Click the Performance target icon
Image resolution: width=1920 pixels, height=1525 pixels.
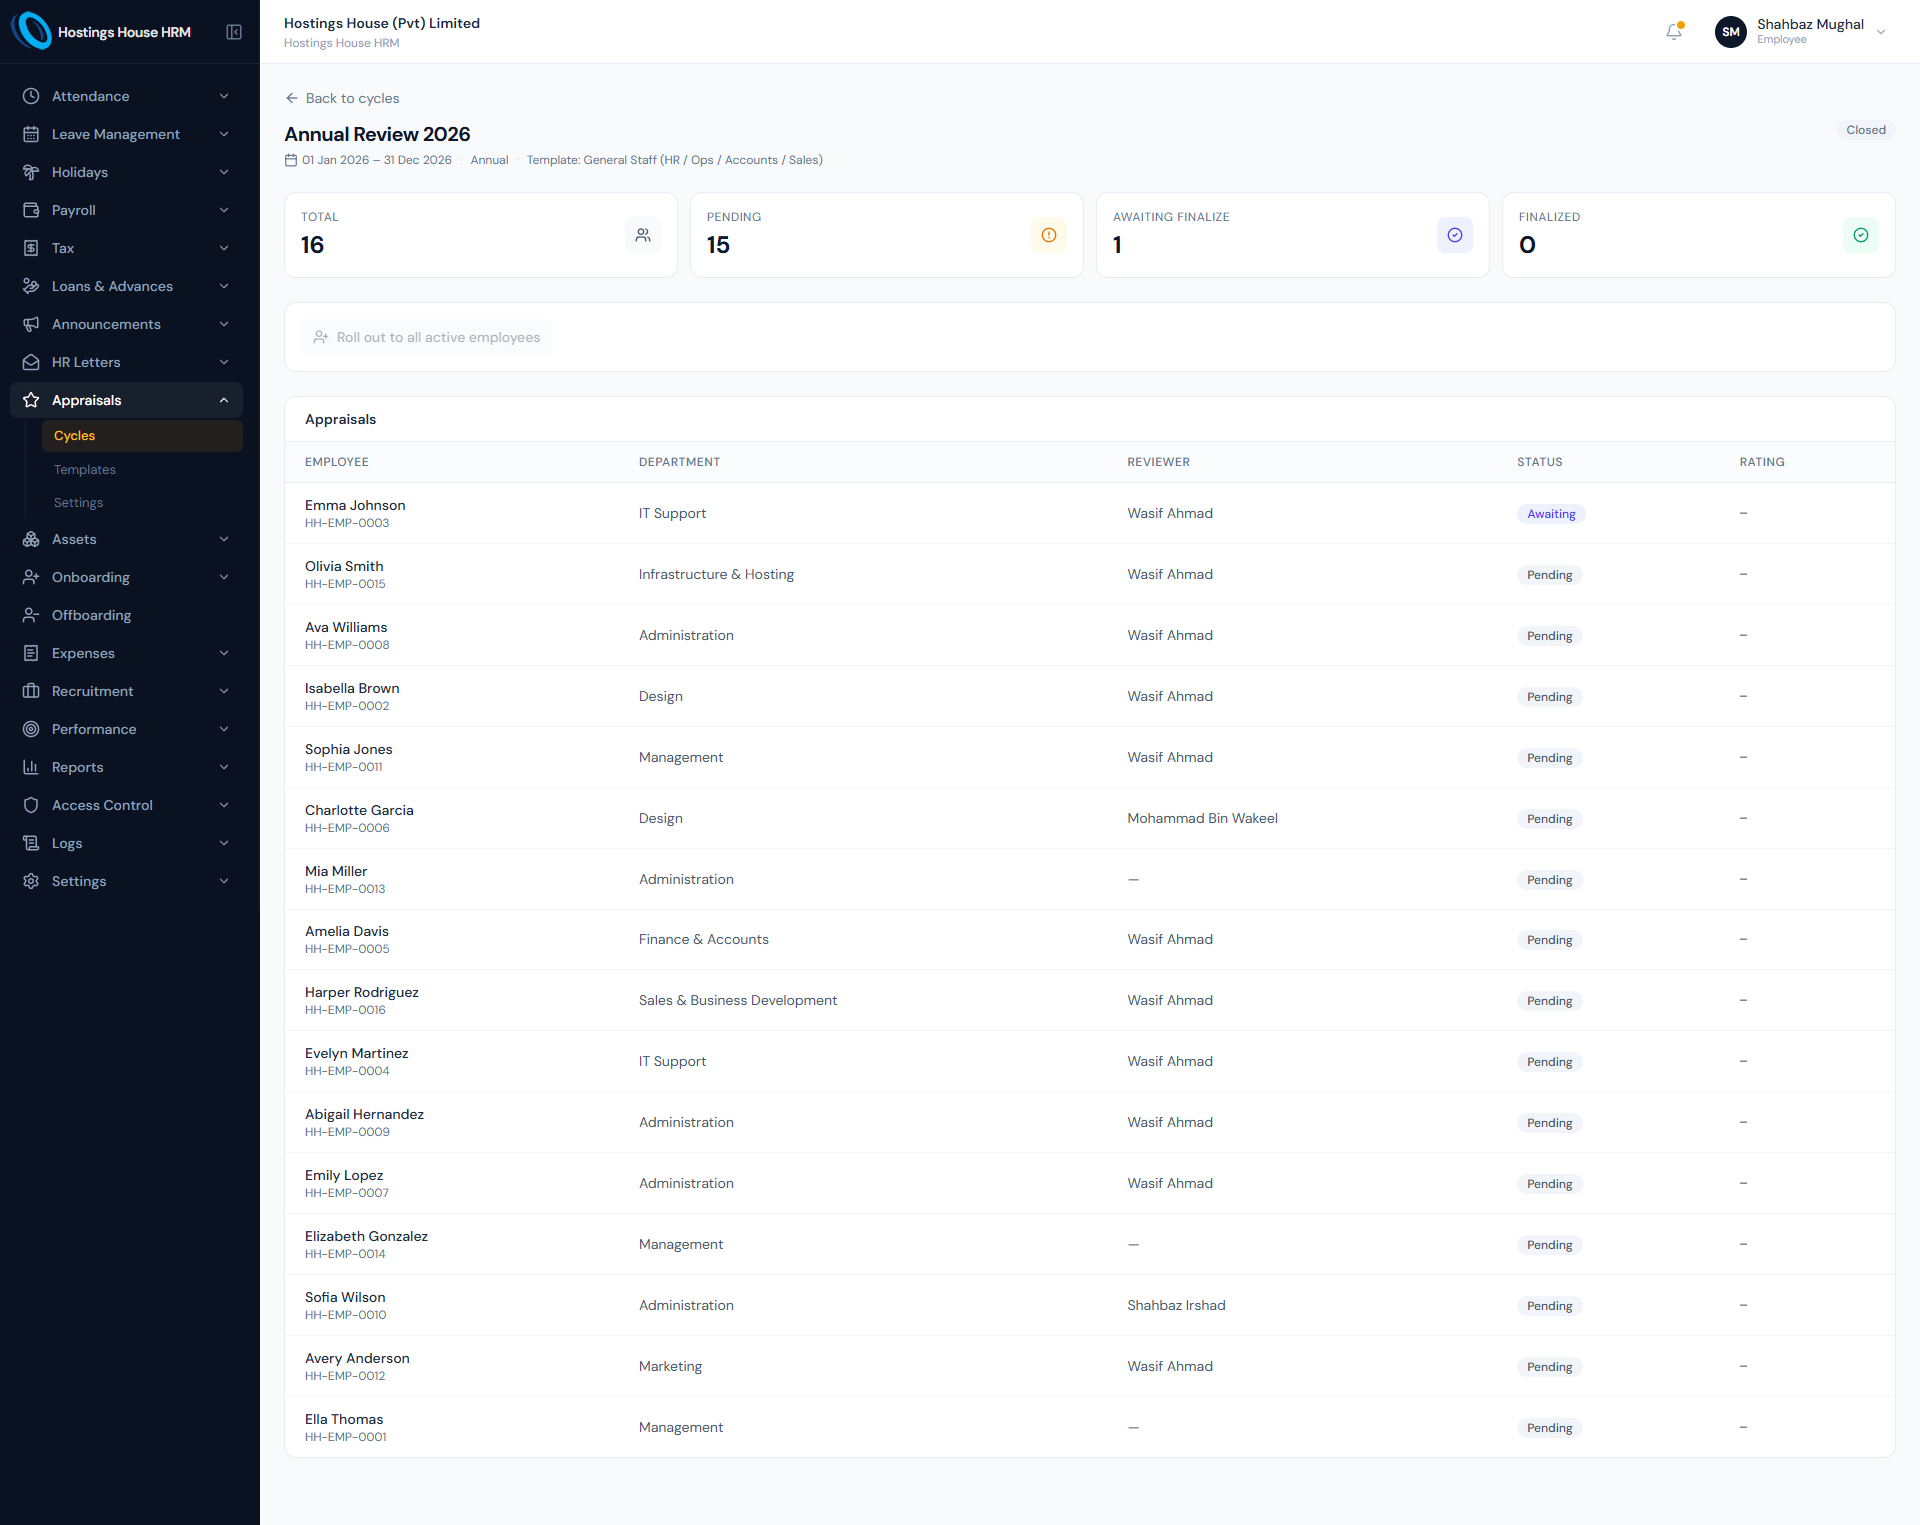click(31, 729)
